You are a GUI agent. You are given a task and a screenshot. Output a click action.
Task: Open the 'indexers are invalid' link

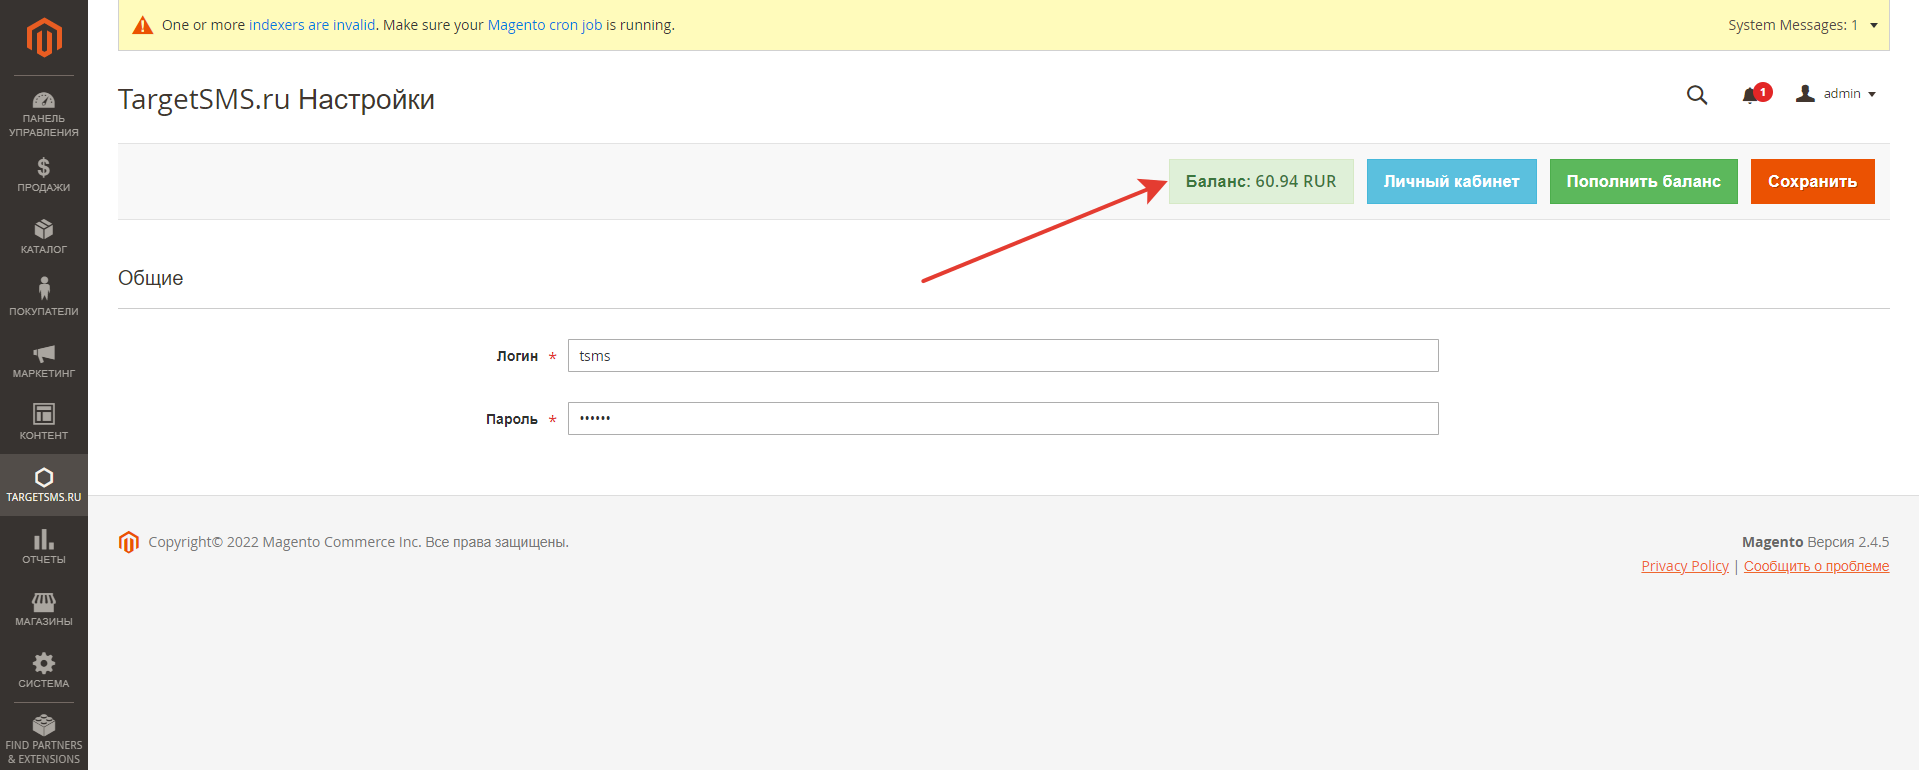tap(312, 25)
